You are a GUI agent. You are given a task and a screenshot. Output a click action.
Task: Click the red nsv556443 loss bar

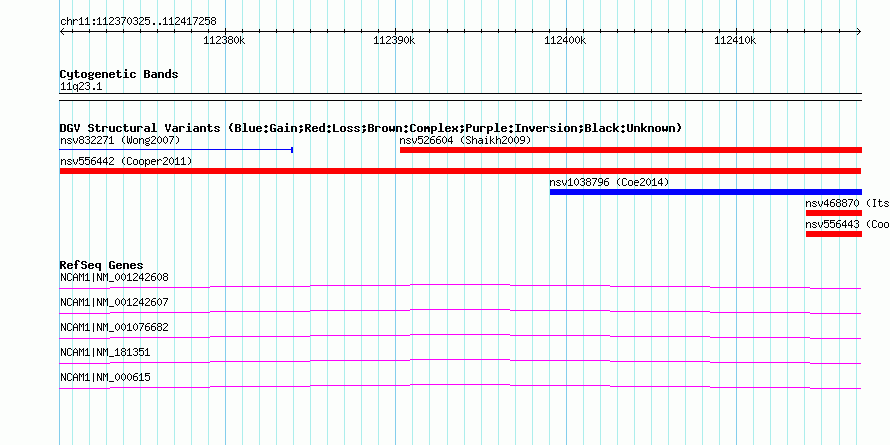pos(834,234)
